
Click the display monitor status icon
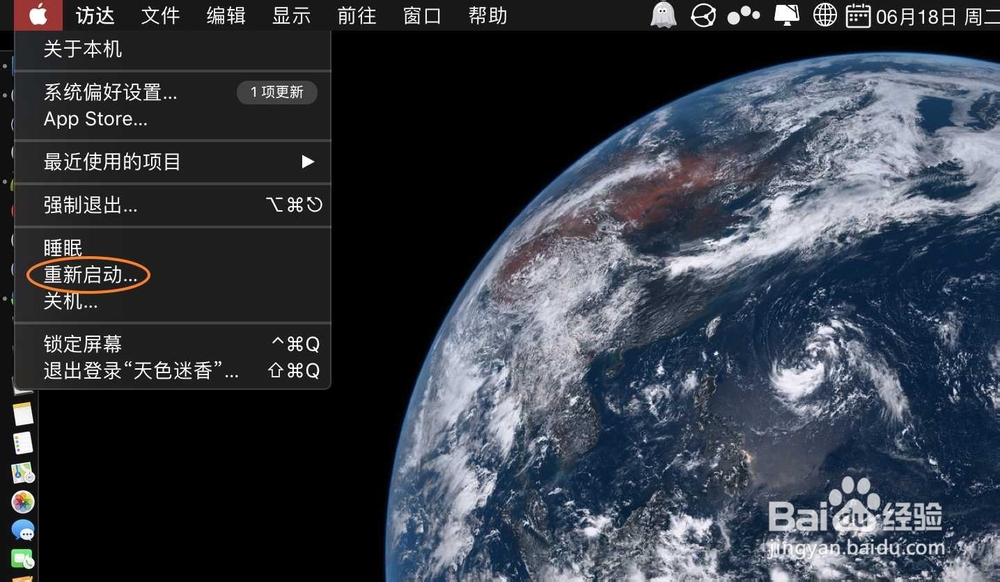coord(786,15)
